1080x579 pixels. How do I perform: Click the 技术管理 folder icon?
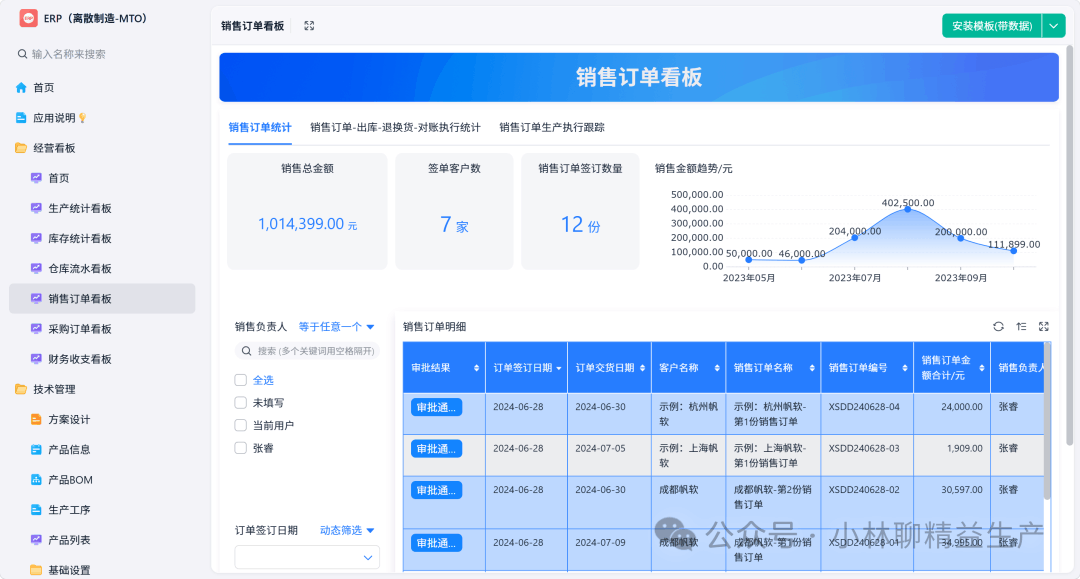coord(21,389)
